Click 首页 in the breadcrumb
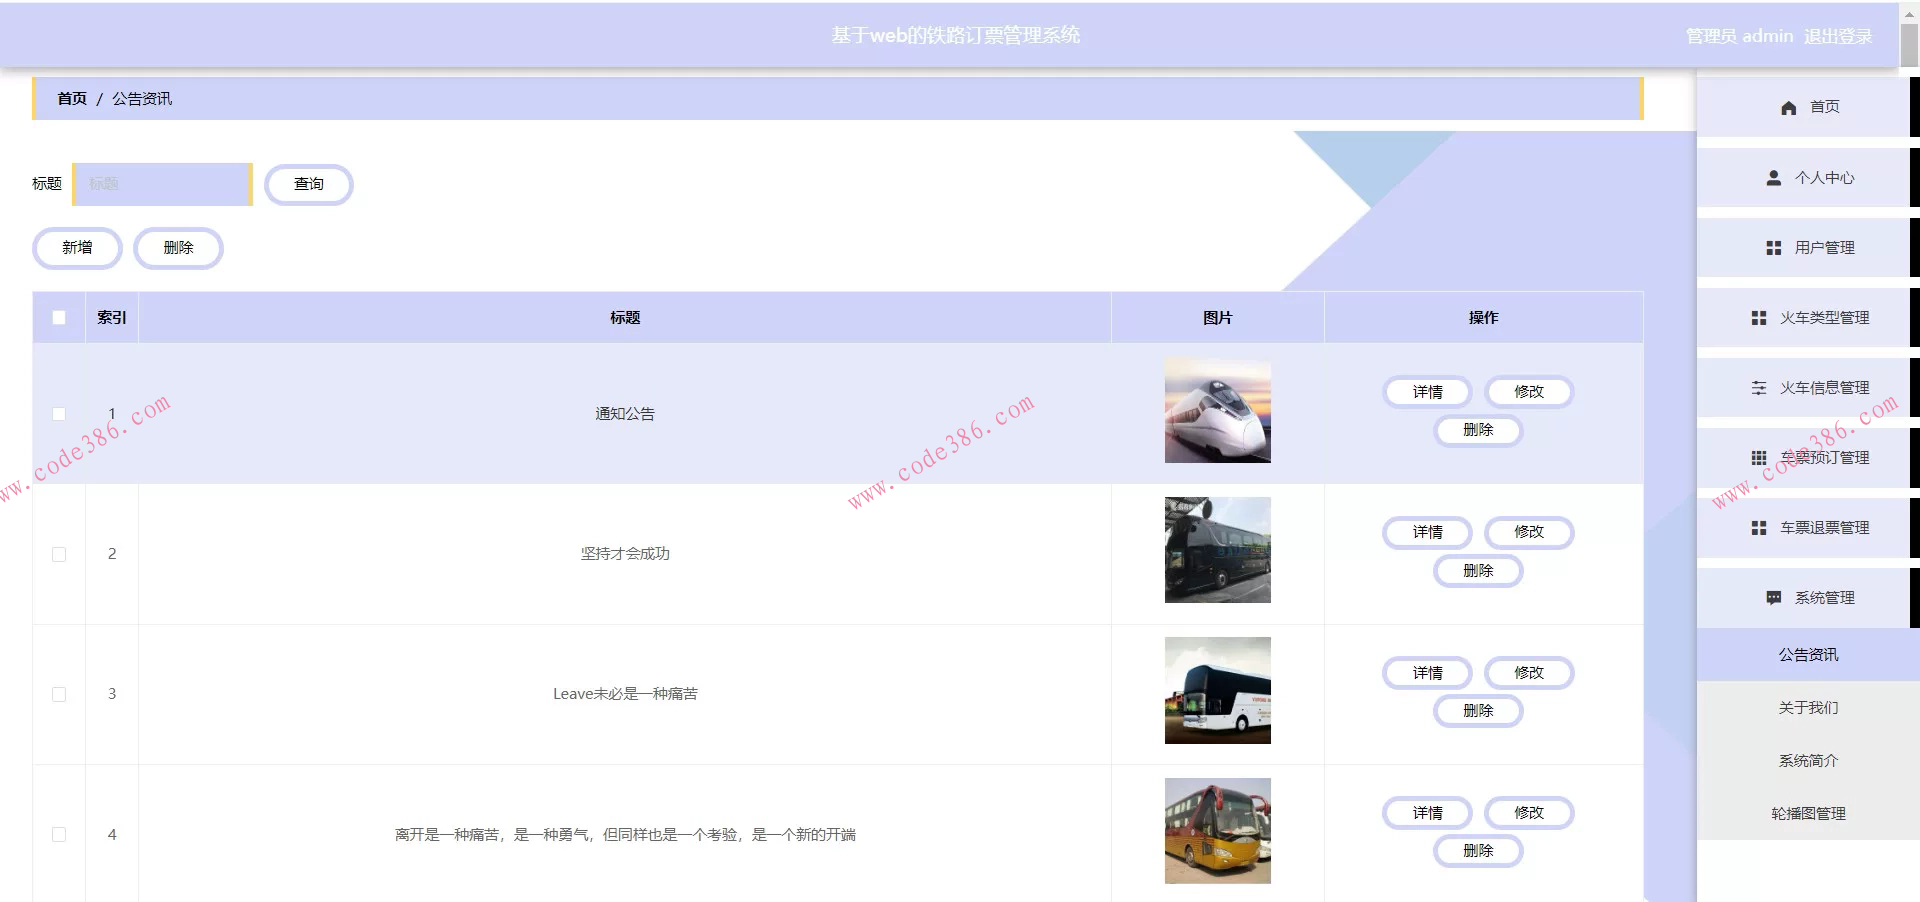 coord(72,99)
